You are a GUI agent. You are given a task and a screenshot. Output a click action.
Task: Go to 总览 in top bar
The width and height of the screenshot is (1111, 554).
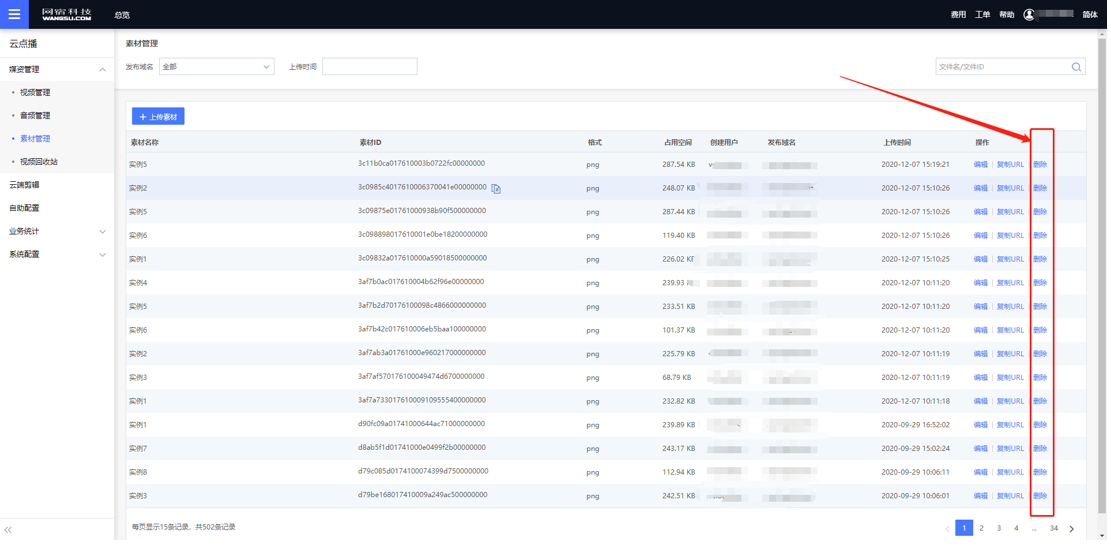(x=122, y=15)
